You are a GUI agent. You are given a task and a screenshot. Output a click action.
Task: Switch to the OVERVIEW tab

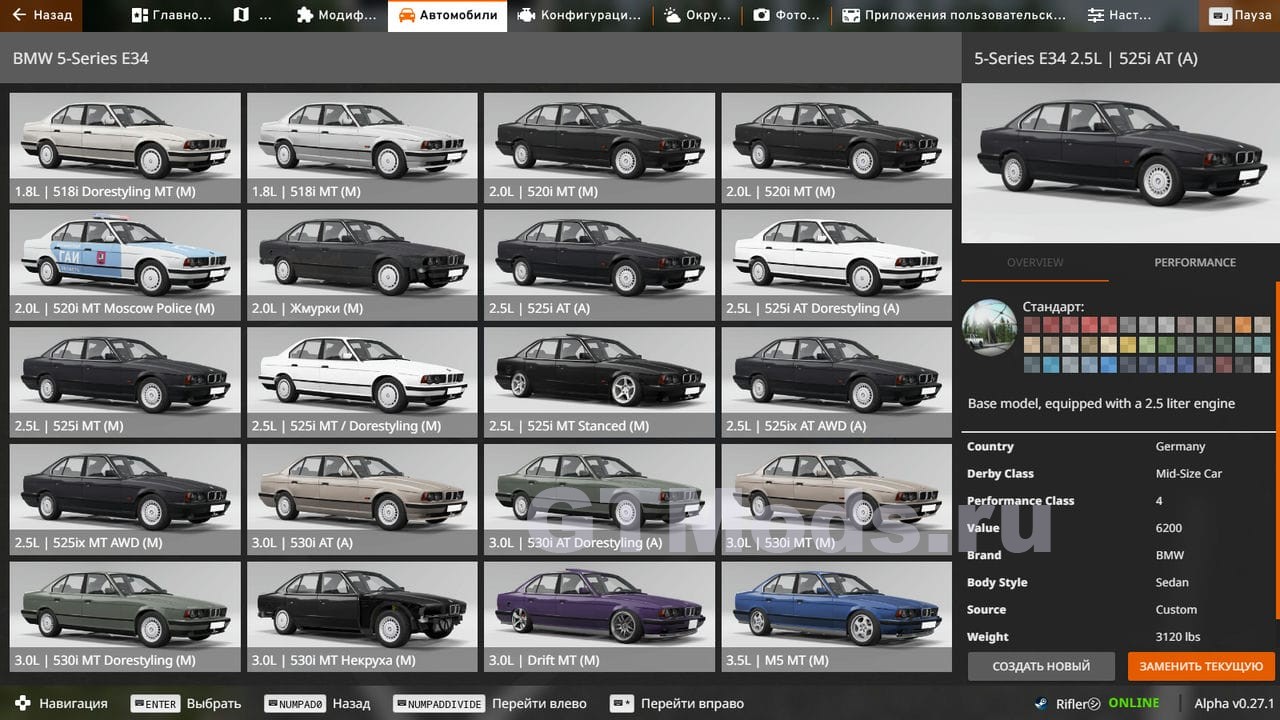point(1035,262)
